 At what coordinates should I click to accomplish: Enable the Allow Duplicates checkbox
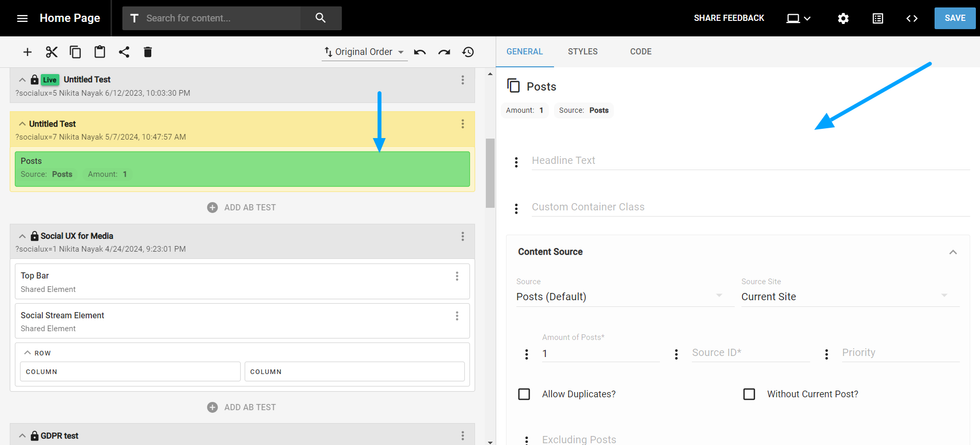tap(524, 394)
